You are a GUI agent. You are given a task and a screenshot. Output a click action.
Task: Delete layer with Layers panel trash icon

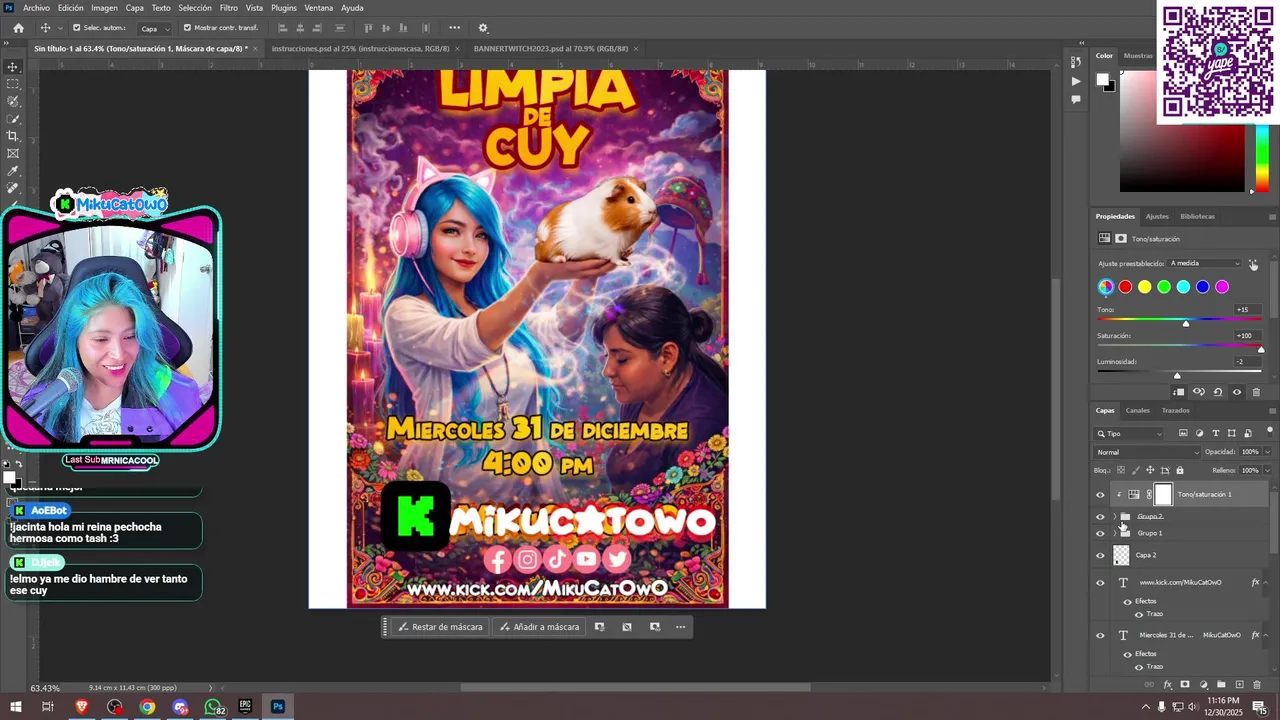(x=1257, y=685)
